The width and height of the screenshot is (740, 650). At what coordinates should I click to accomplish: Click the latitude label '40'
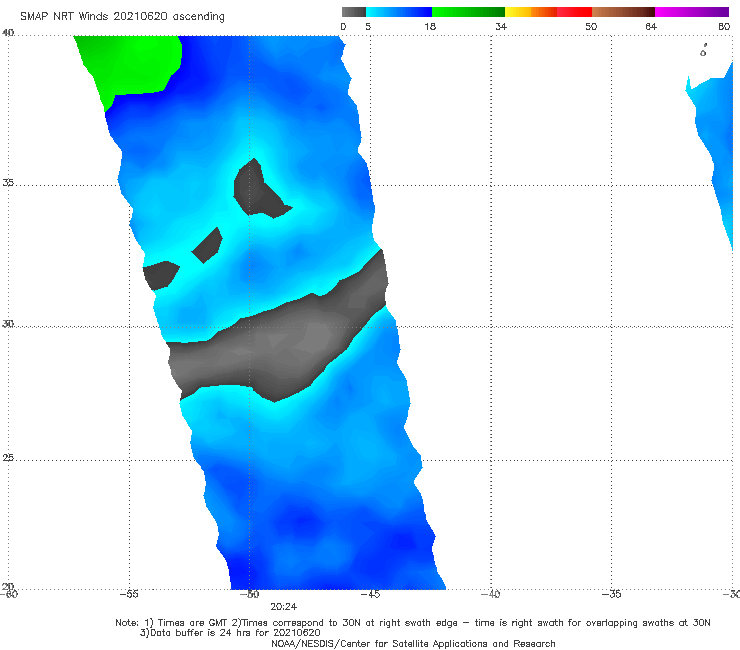coord(8,33)
